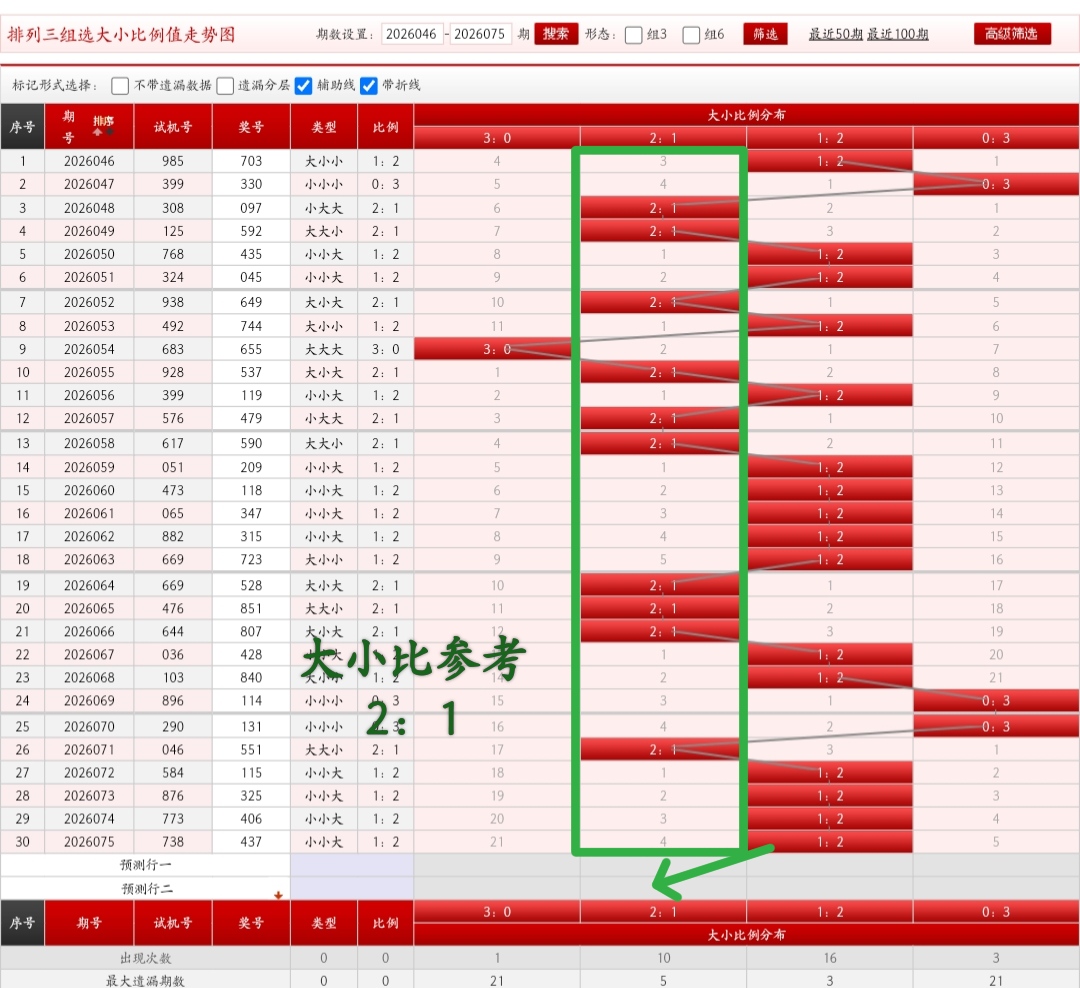Click the 2:1 cell for period 2026066
Viewport: 1080px width, 988px height.
(661, 630)
